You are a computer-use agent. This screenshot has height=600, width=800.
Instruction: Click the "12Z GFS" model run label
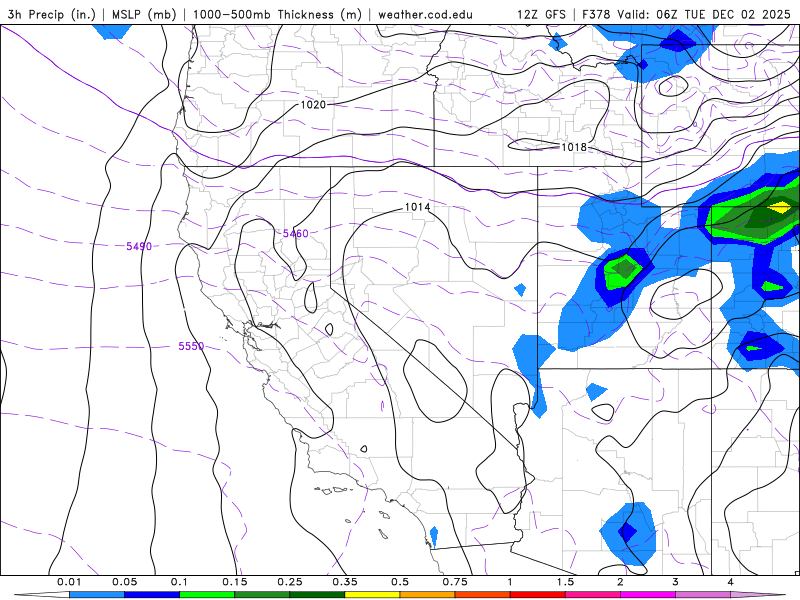click(541, 14)
